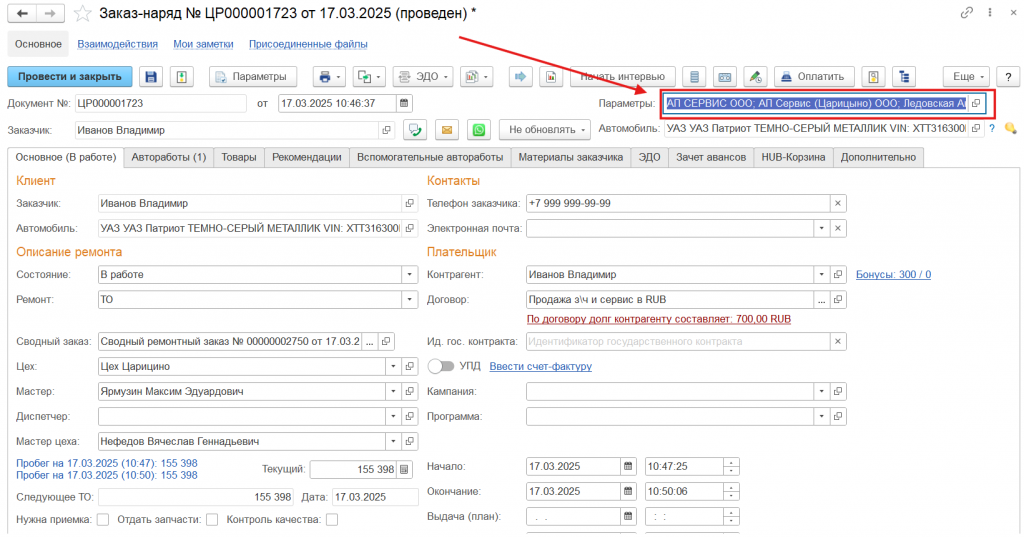Viewport: 1024px width, 538px height.
Task: Open the "Товары" tab
Action: tap(238, 157)
